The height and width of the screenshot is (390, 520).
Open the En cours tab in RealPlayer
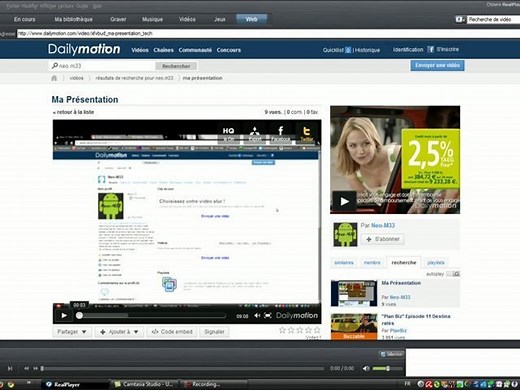coord(24,19)
